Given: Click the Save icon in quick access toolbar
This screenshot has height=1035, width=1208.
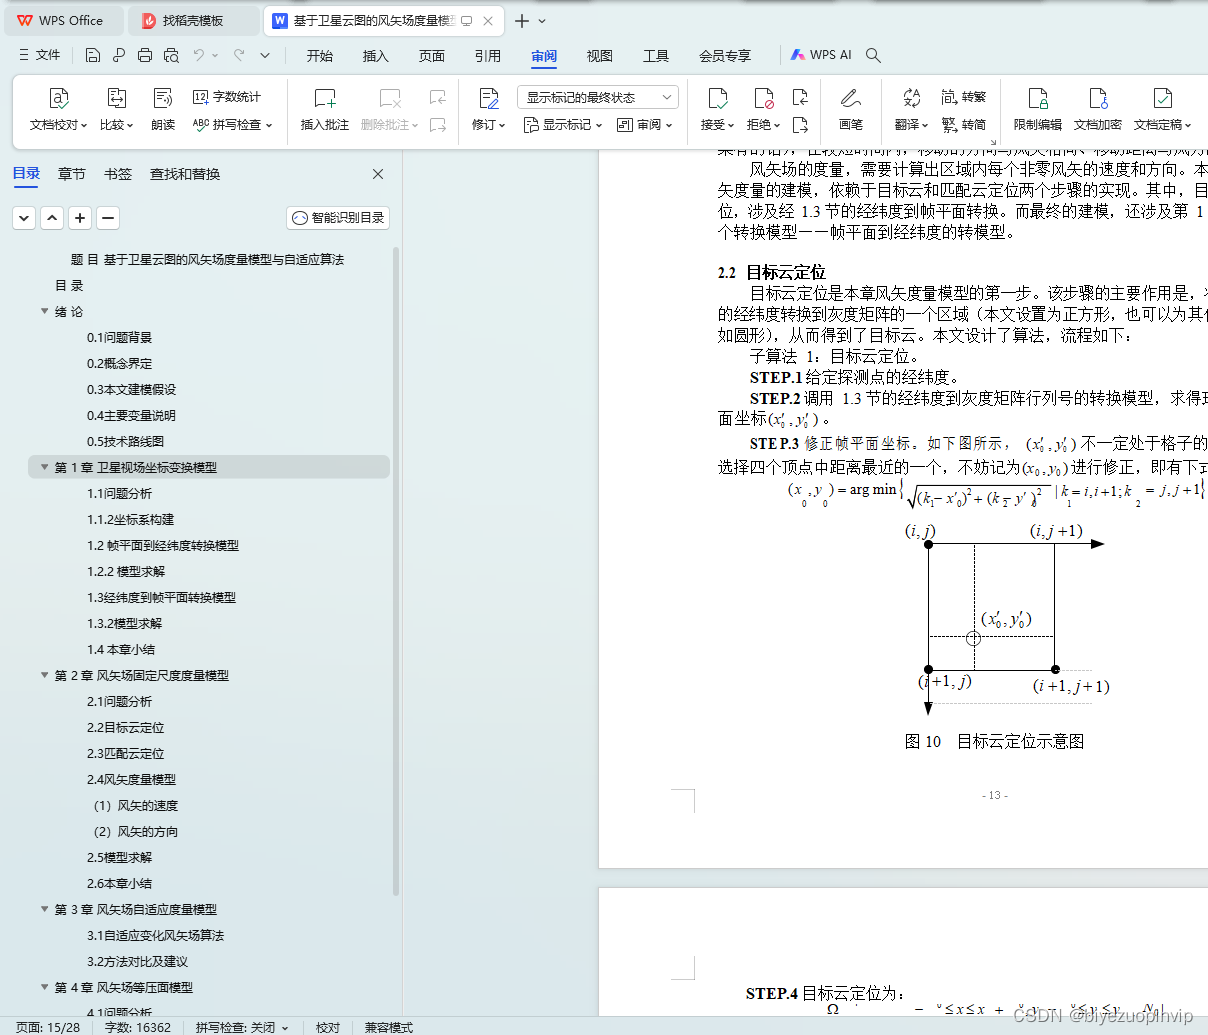Looking at the screenshot, I should tap(93, 55).
